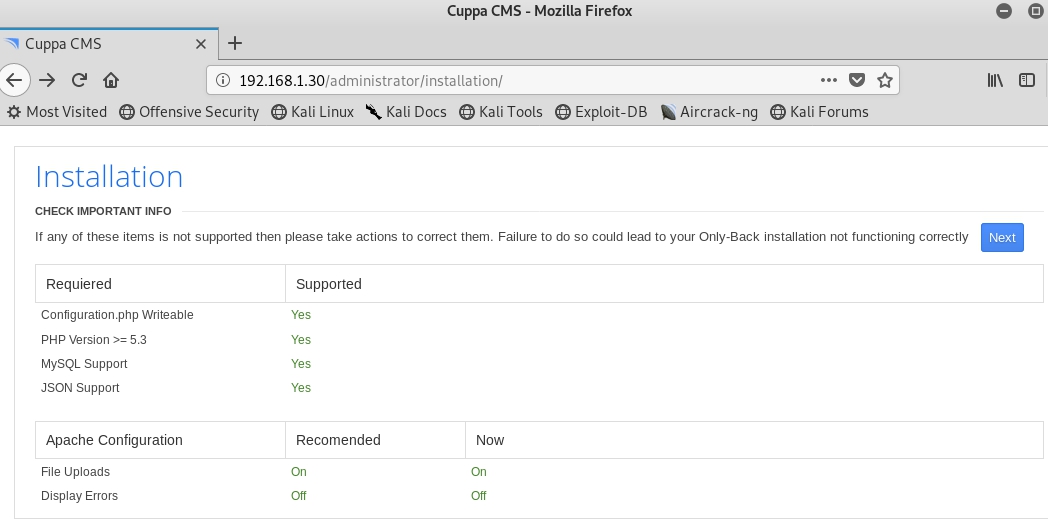Toggle the sidebar view icon
Screen dimensions: 1048x524
[x=1027, y=80]
